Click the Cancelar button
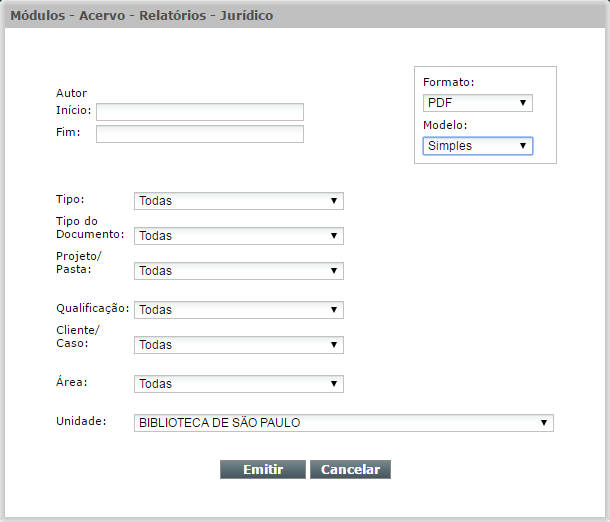The image size is (610, 522). (351, 469)
